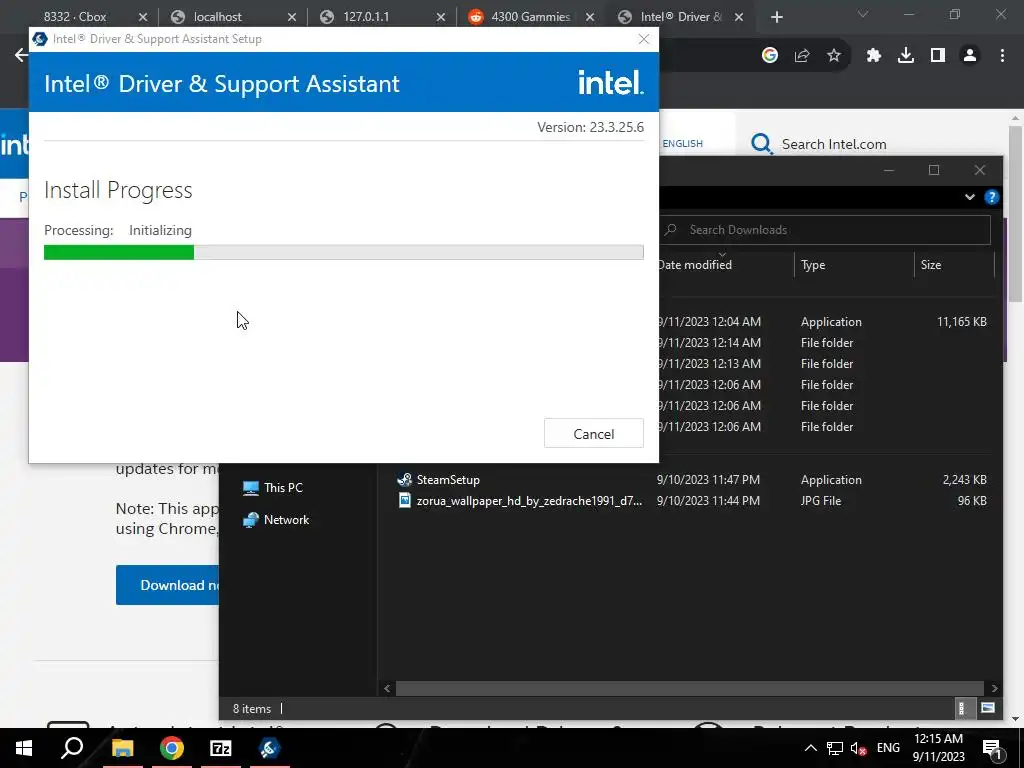
Task: Open Chrome extensions puzzle icon
Action: (x=874, y=56)
